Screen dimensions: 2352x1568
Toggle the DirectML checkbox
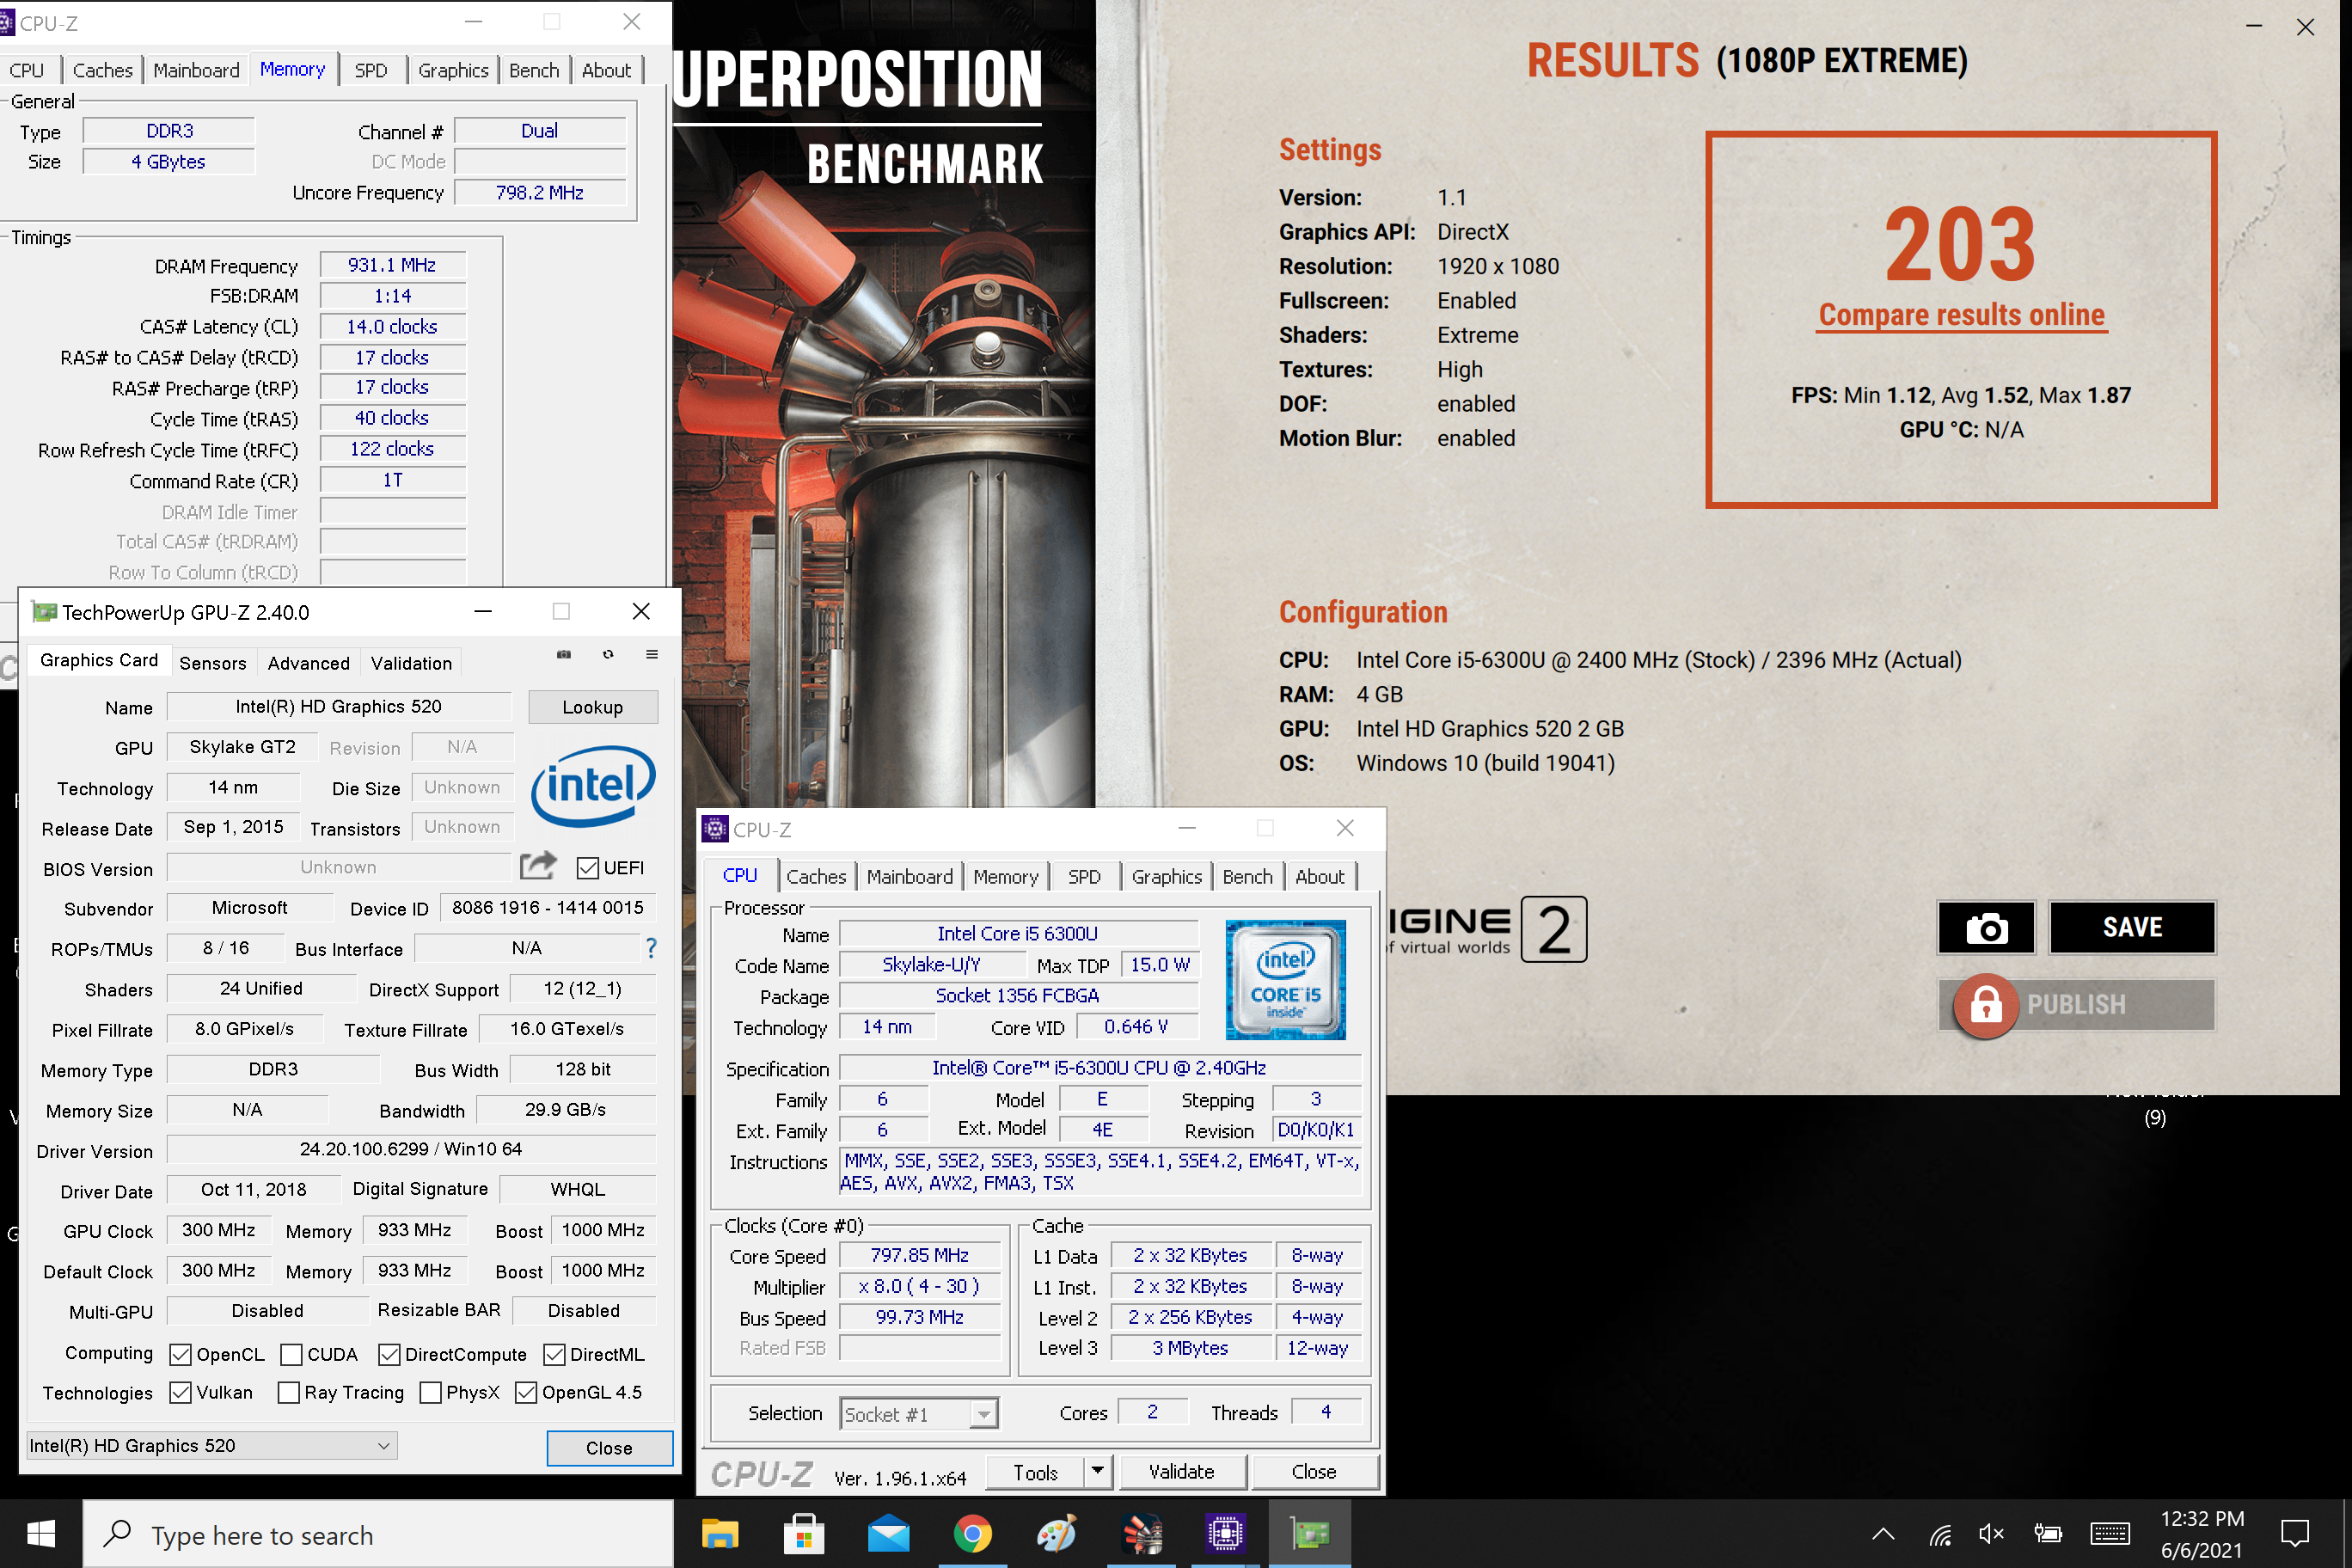(554, 1354)
